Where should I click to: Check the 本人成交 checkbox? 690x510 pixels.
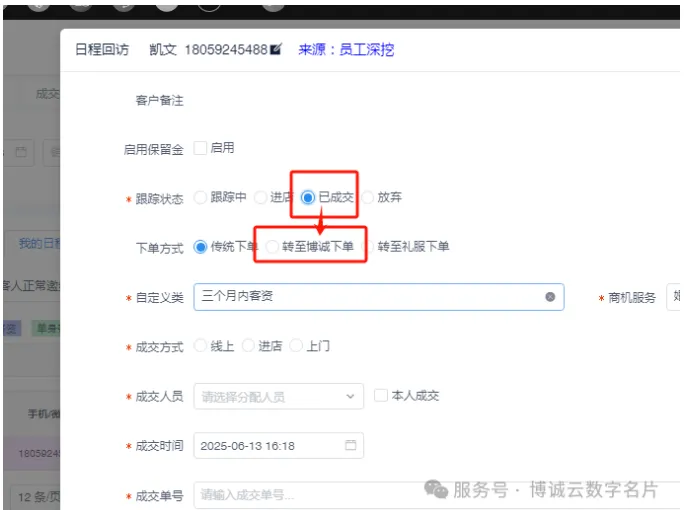380,396
